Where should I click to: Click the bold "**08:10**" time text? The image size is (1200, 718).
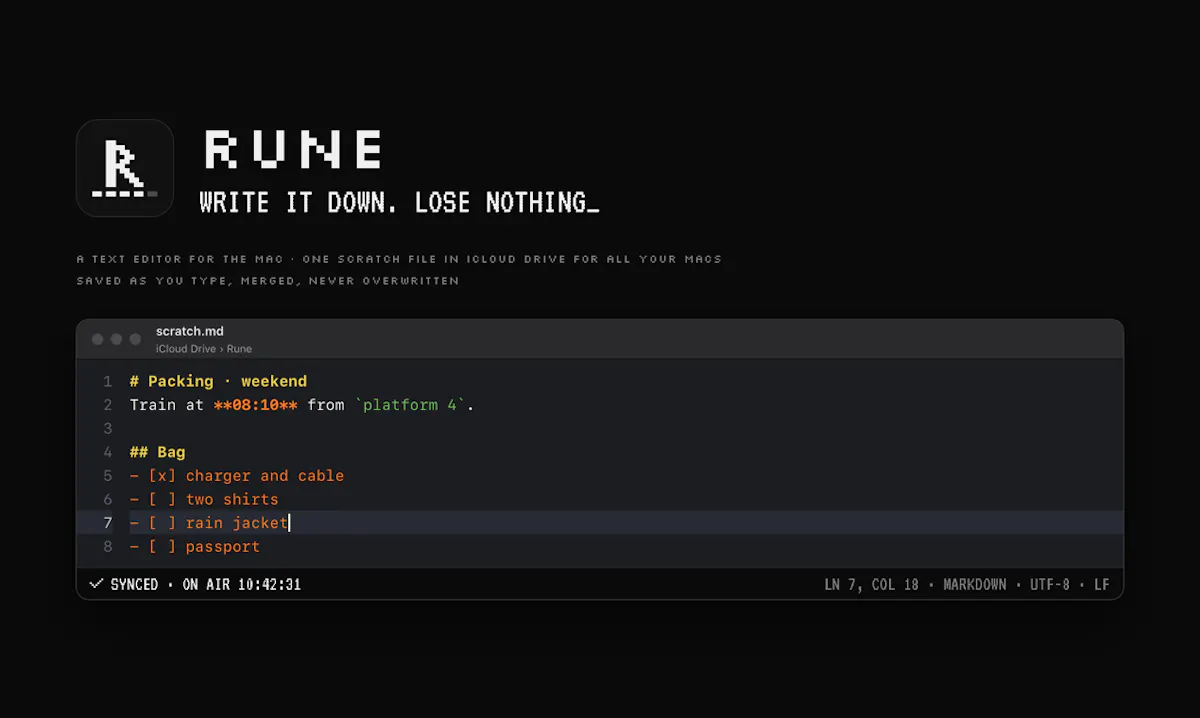tap(256, 405)
